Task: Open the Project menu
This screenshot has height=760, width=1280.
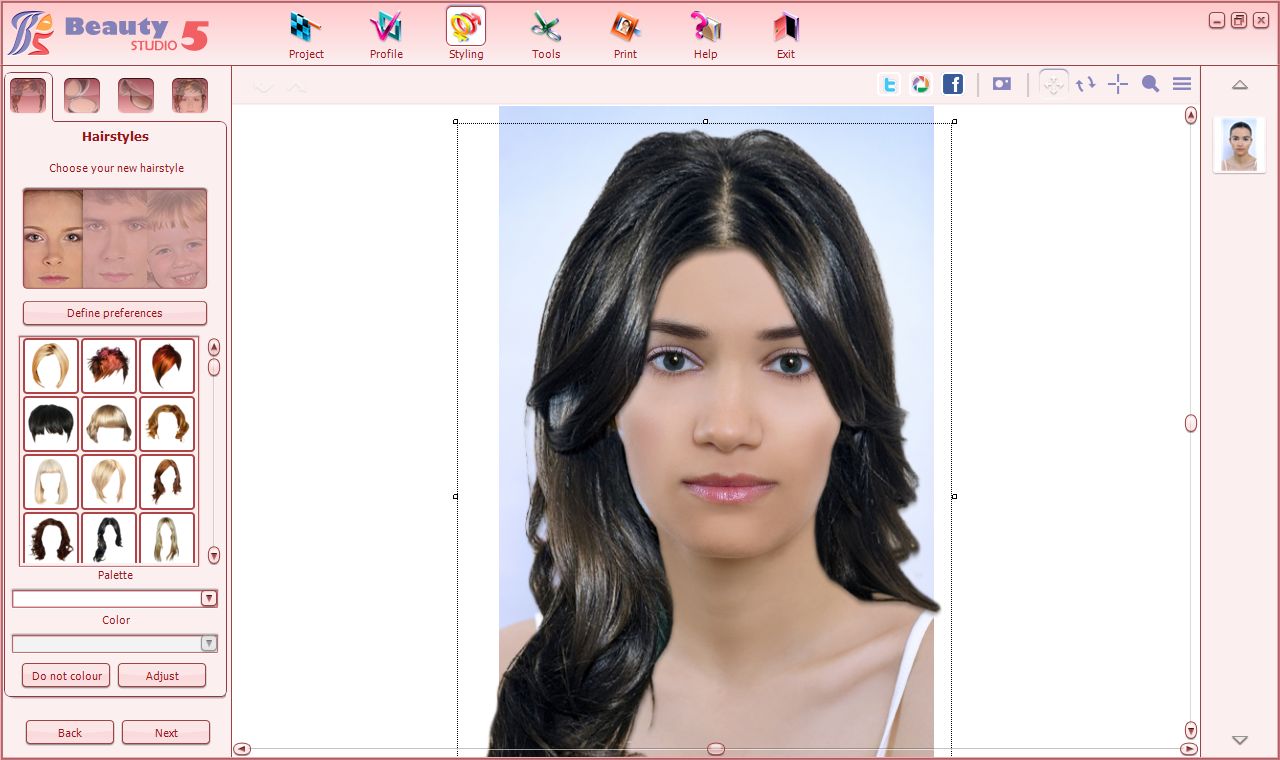Action: pos(306,35)
